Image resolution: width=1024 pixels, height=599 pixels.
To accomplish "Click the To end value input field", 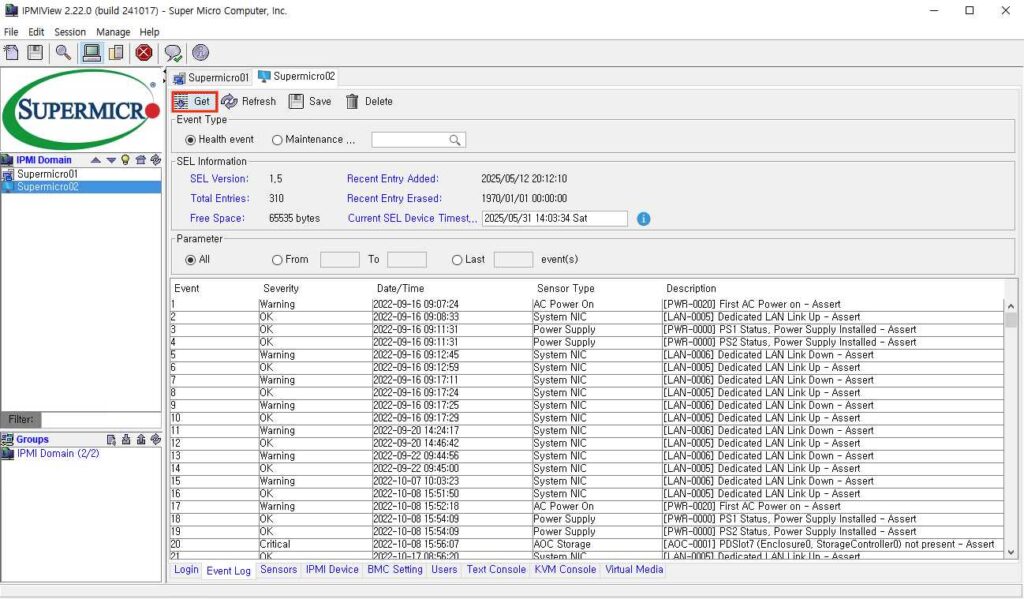I will click(407, 260).
